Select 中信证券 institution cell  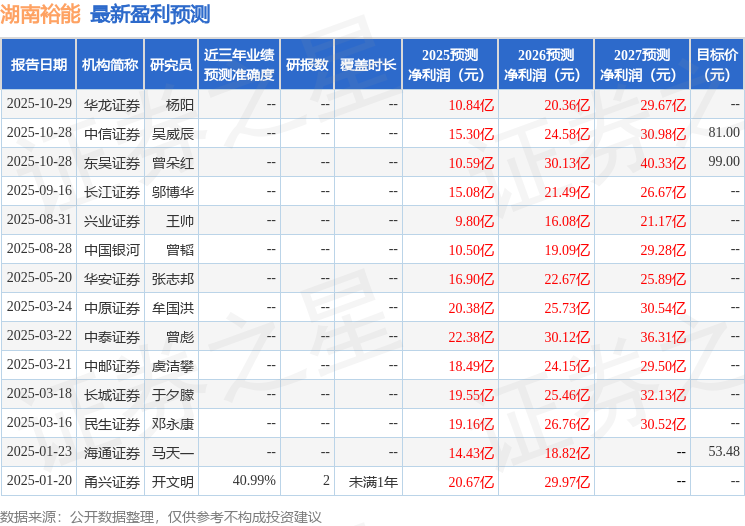coord(112,134)
